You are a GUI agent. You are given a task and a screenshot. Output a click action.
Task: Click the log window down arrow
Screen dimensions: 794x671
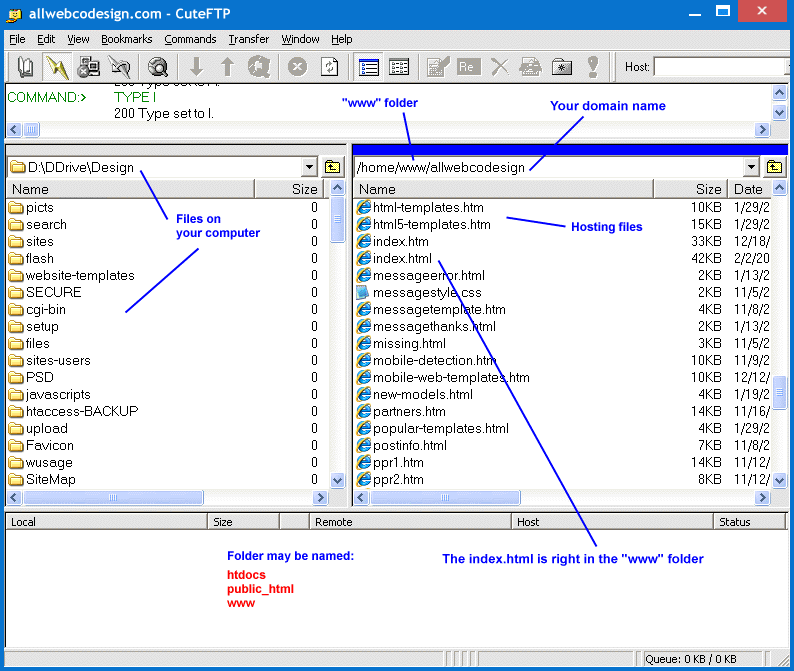click(779, 112)
